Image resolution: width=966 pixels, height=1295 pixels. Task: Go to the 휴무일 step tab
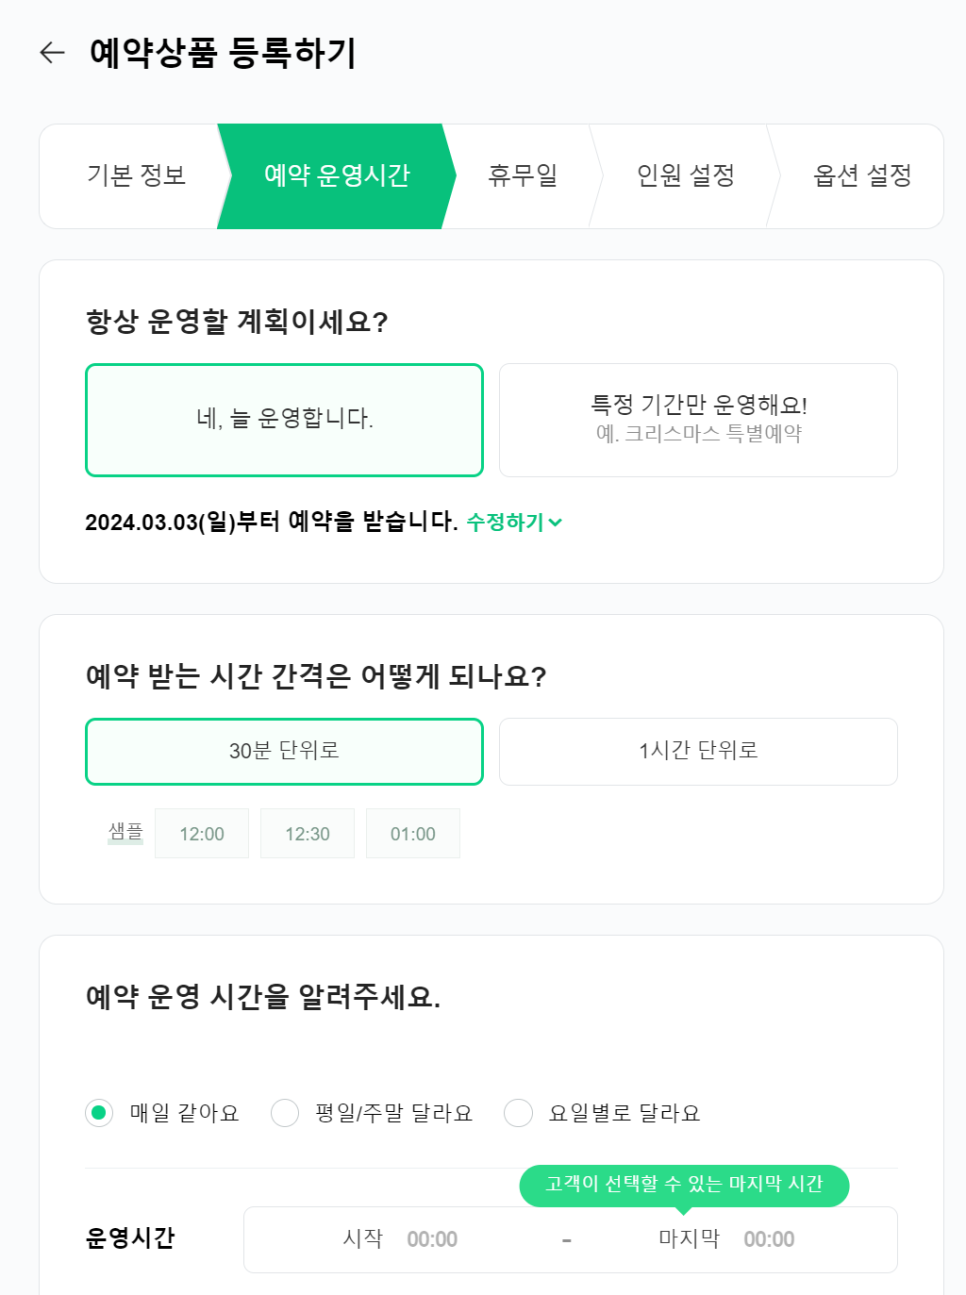[522, 176]
